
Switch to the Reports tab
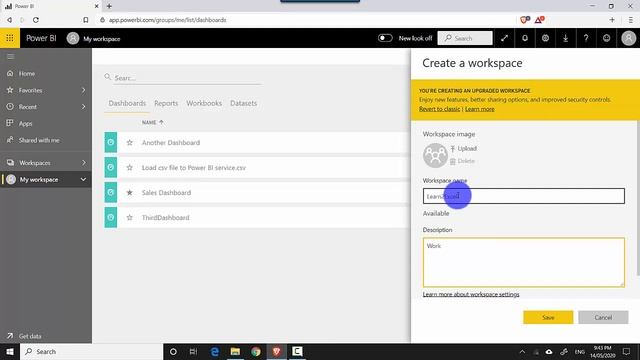coord(166,103)
